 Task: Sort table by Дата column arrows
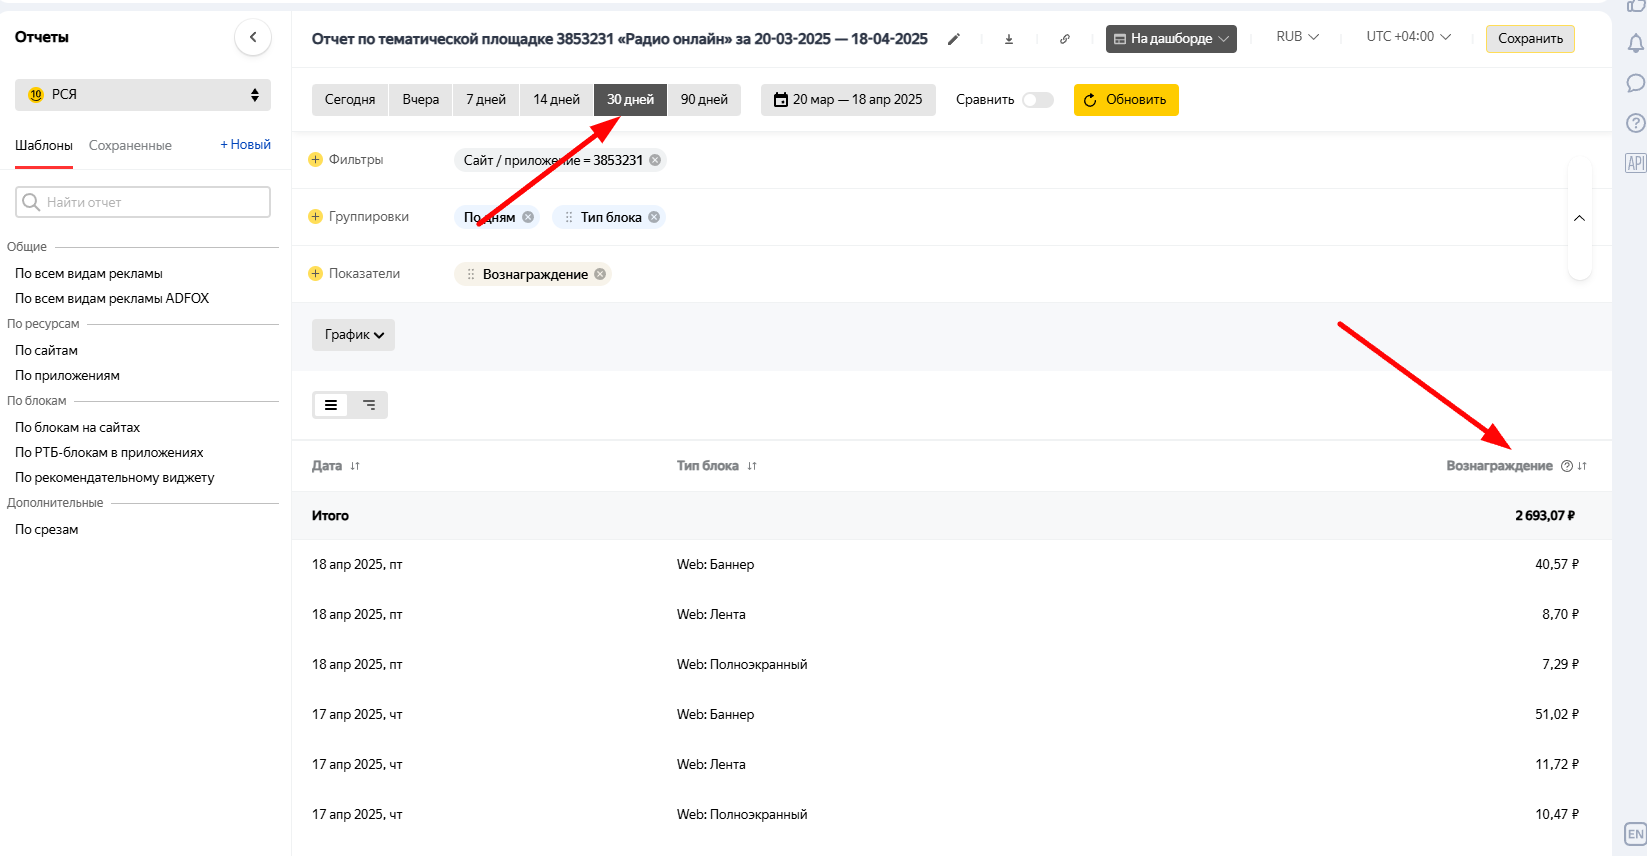(355, 466)
